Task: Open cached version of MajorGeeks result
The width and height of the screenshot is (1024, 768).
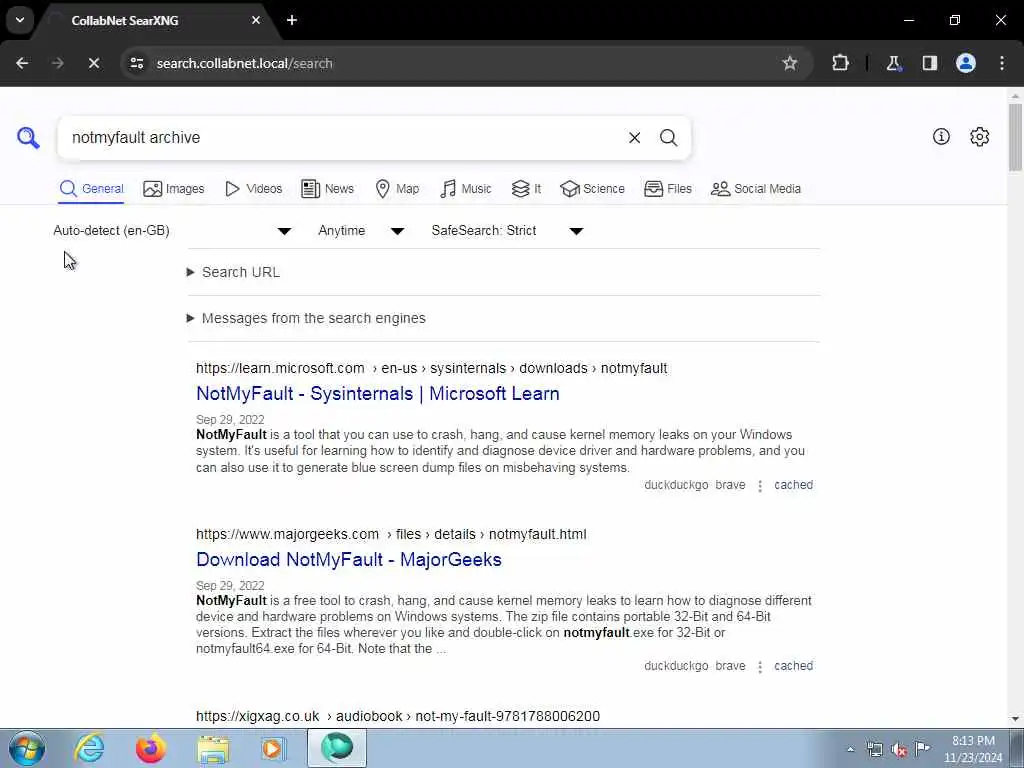Action: point(793,666)
